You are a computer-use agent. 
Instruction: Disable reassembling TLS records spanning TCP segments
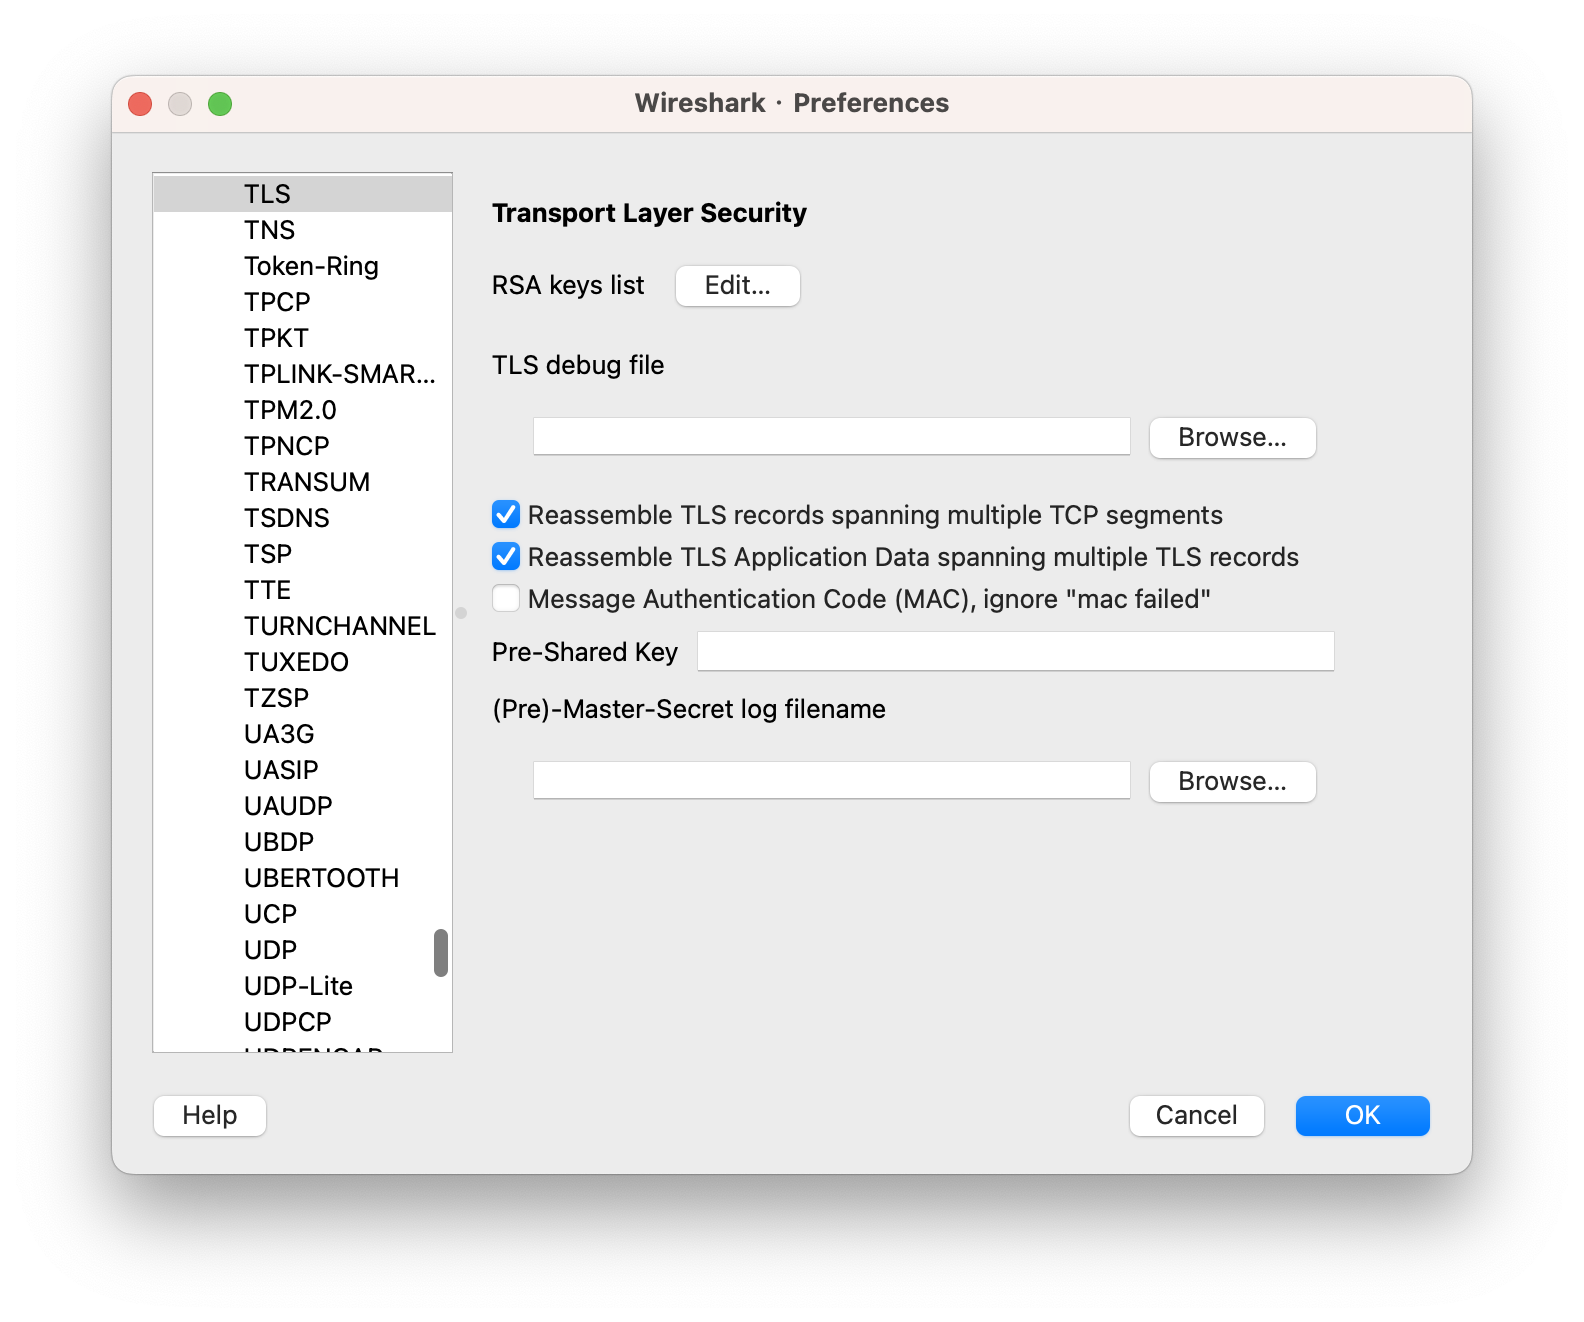[x=506, y=515]
